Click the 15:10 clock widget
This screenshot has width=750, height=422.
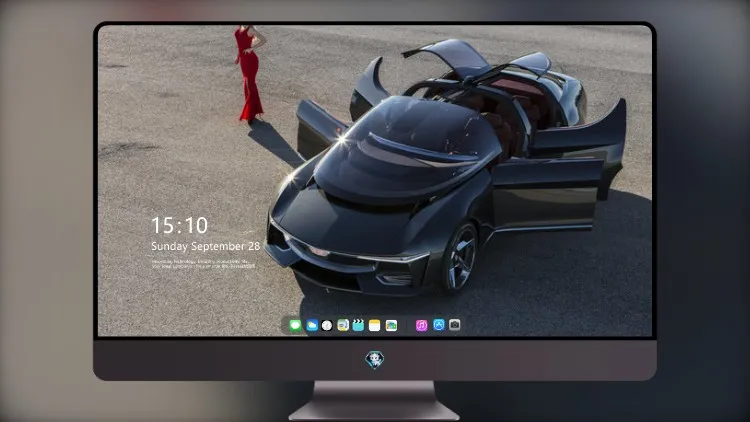click(x=179, y=225)
